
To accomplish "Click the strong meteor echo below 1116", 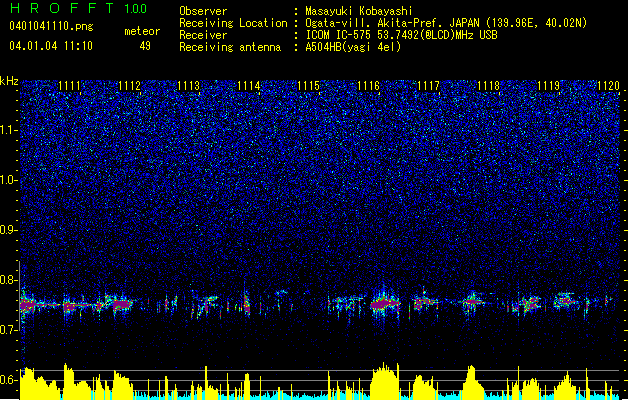I will 384,304.
